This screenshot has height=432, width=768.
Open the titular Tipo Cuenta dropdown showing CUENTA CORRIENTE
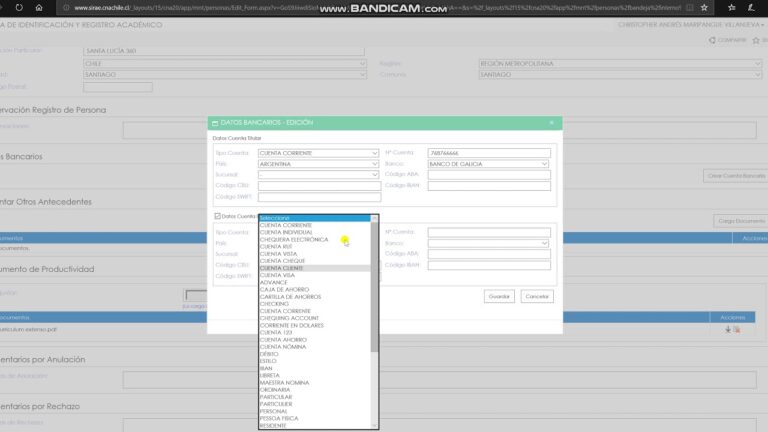click(318, 153)
